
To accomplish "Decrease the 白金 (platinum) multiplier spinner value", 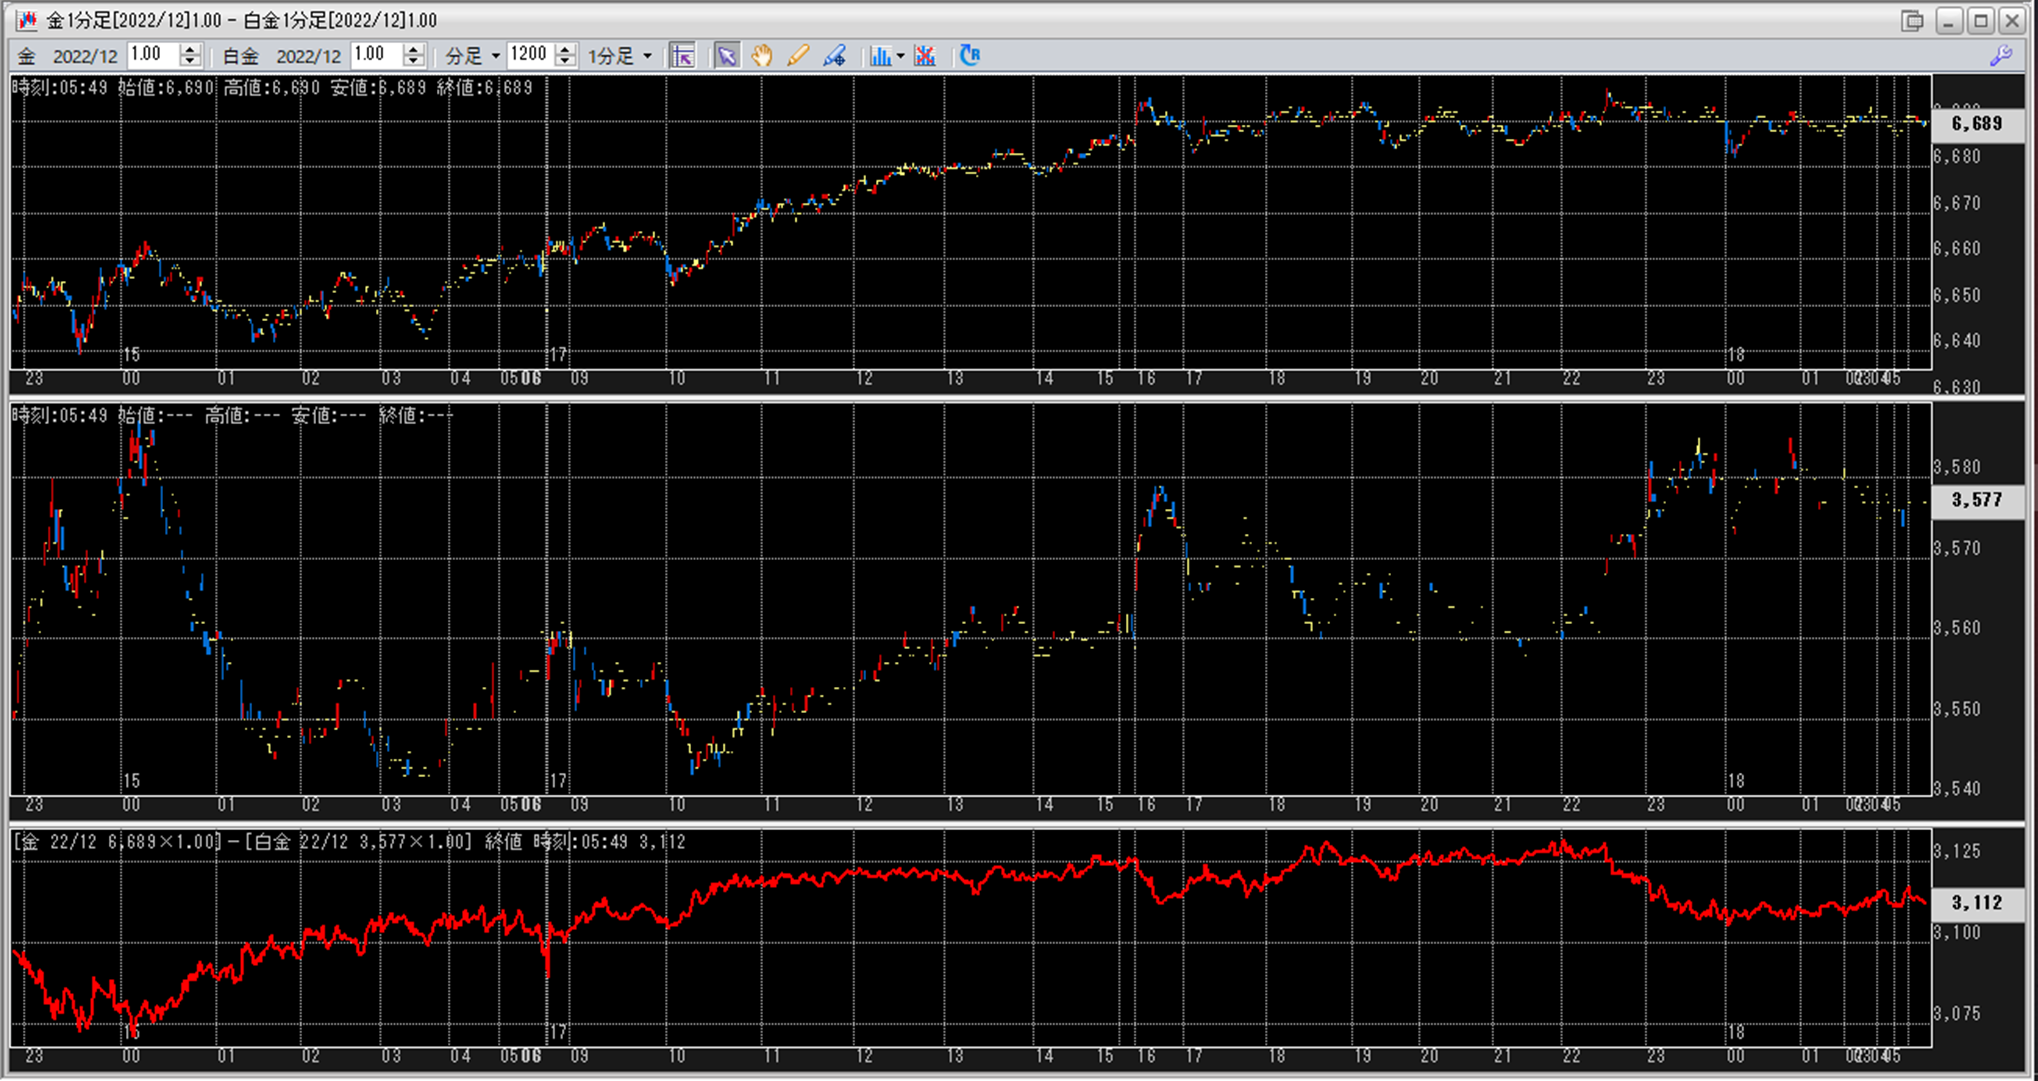I will click(x=414, y=62).
